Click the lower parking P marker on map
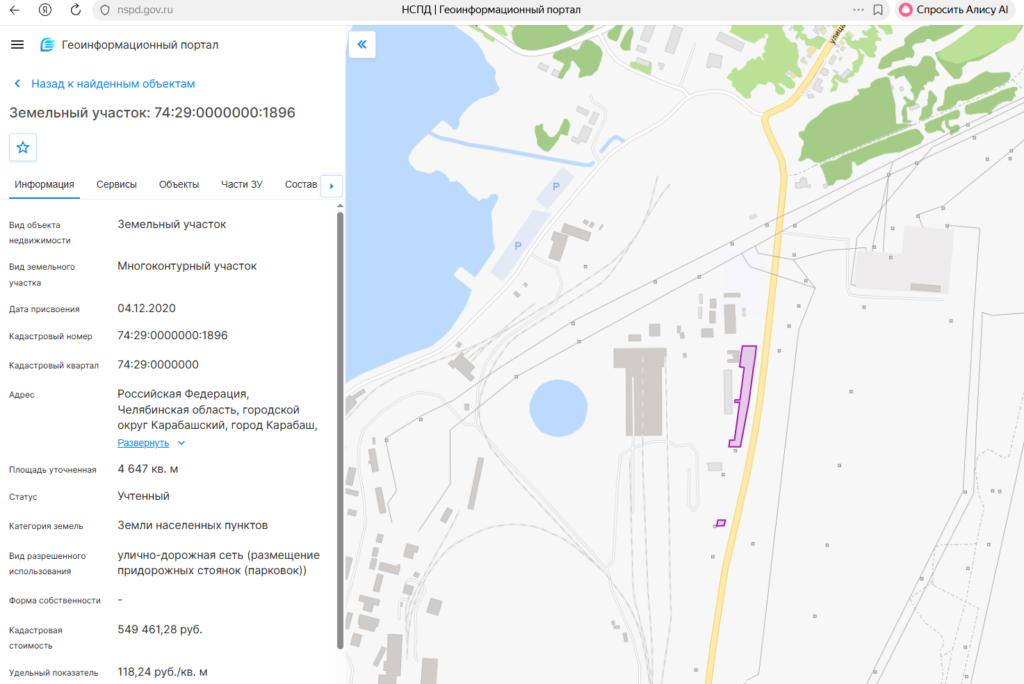 518,246
